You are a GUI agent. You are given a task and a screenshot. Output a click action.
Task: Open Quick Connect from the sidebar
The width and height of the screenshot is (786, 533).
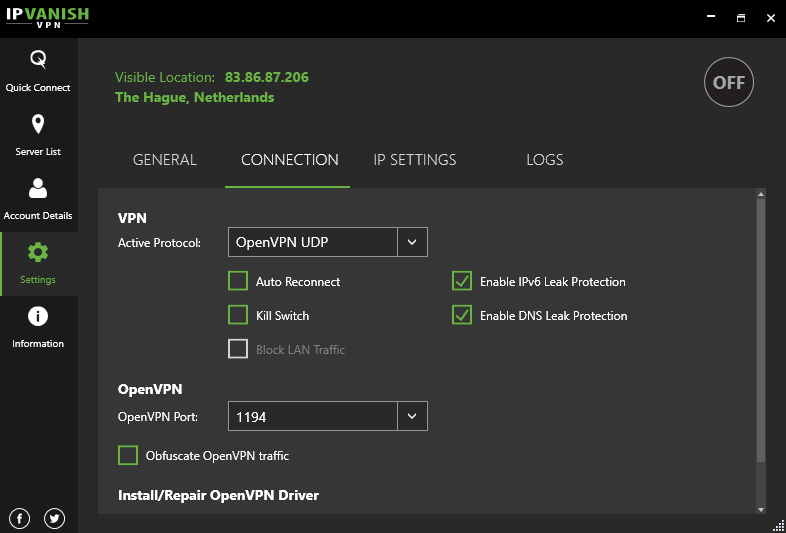click(x=38, y=71)
